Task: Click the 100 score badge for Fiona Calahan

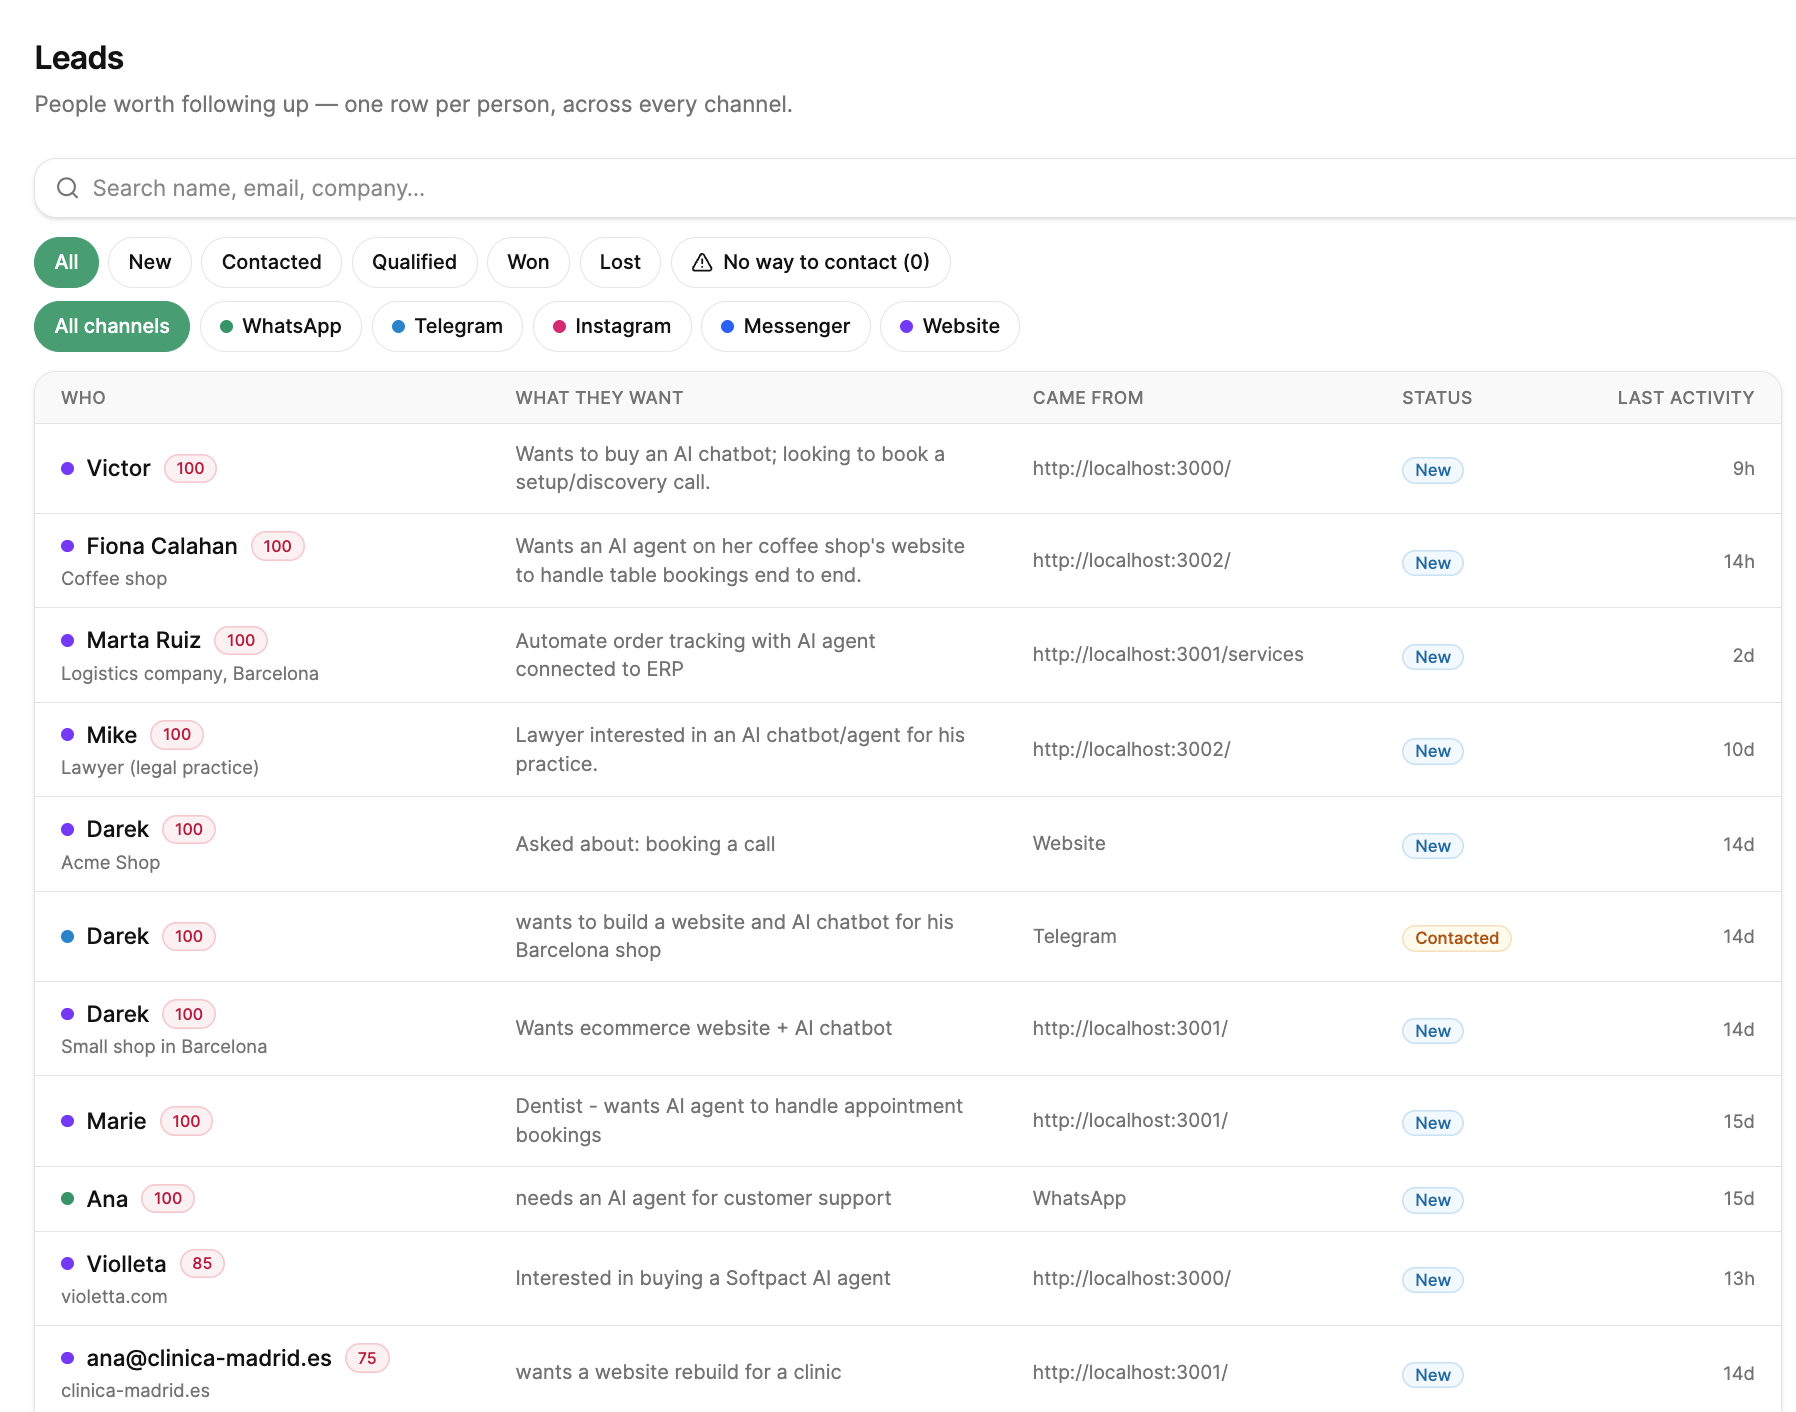Action: tap(277, 546)
